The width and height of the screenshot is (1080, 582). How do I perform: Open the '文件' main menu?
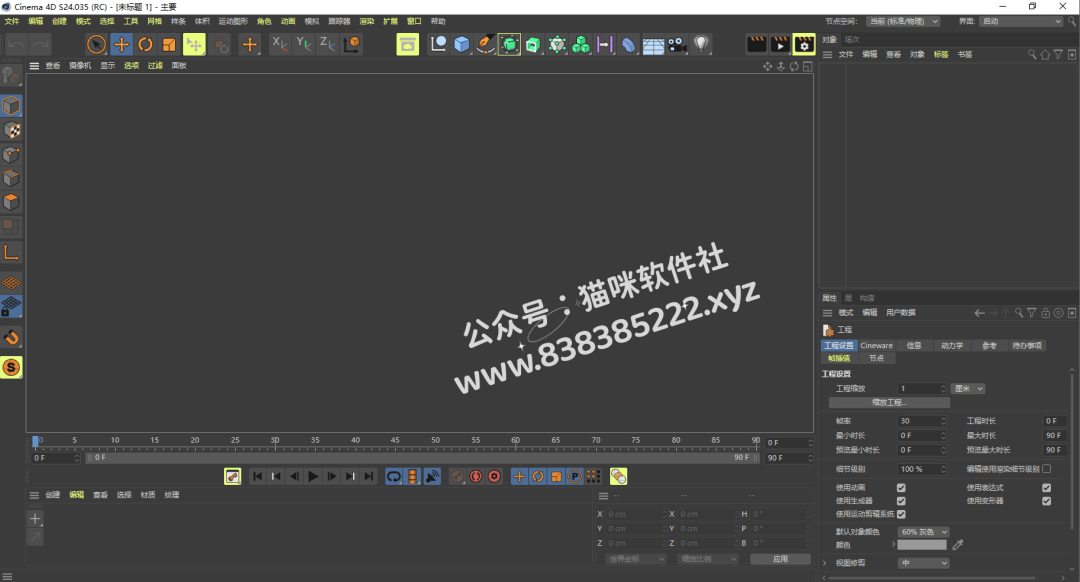coord(12,21)
